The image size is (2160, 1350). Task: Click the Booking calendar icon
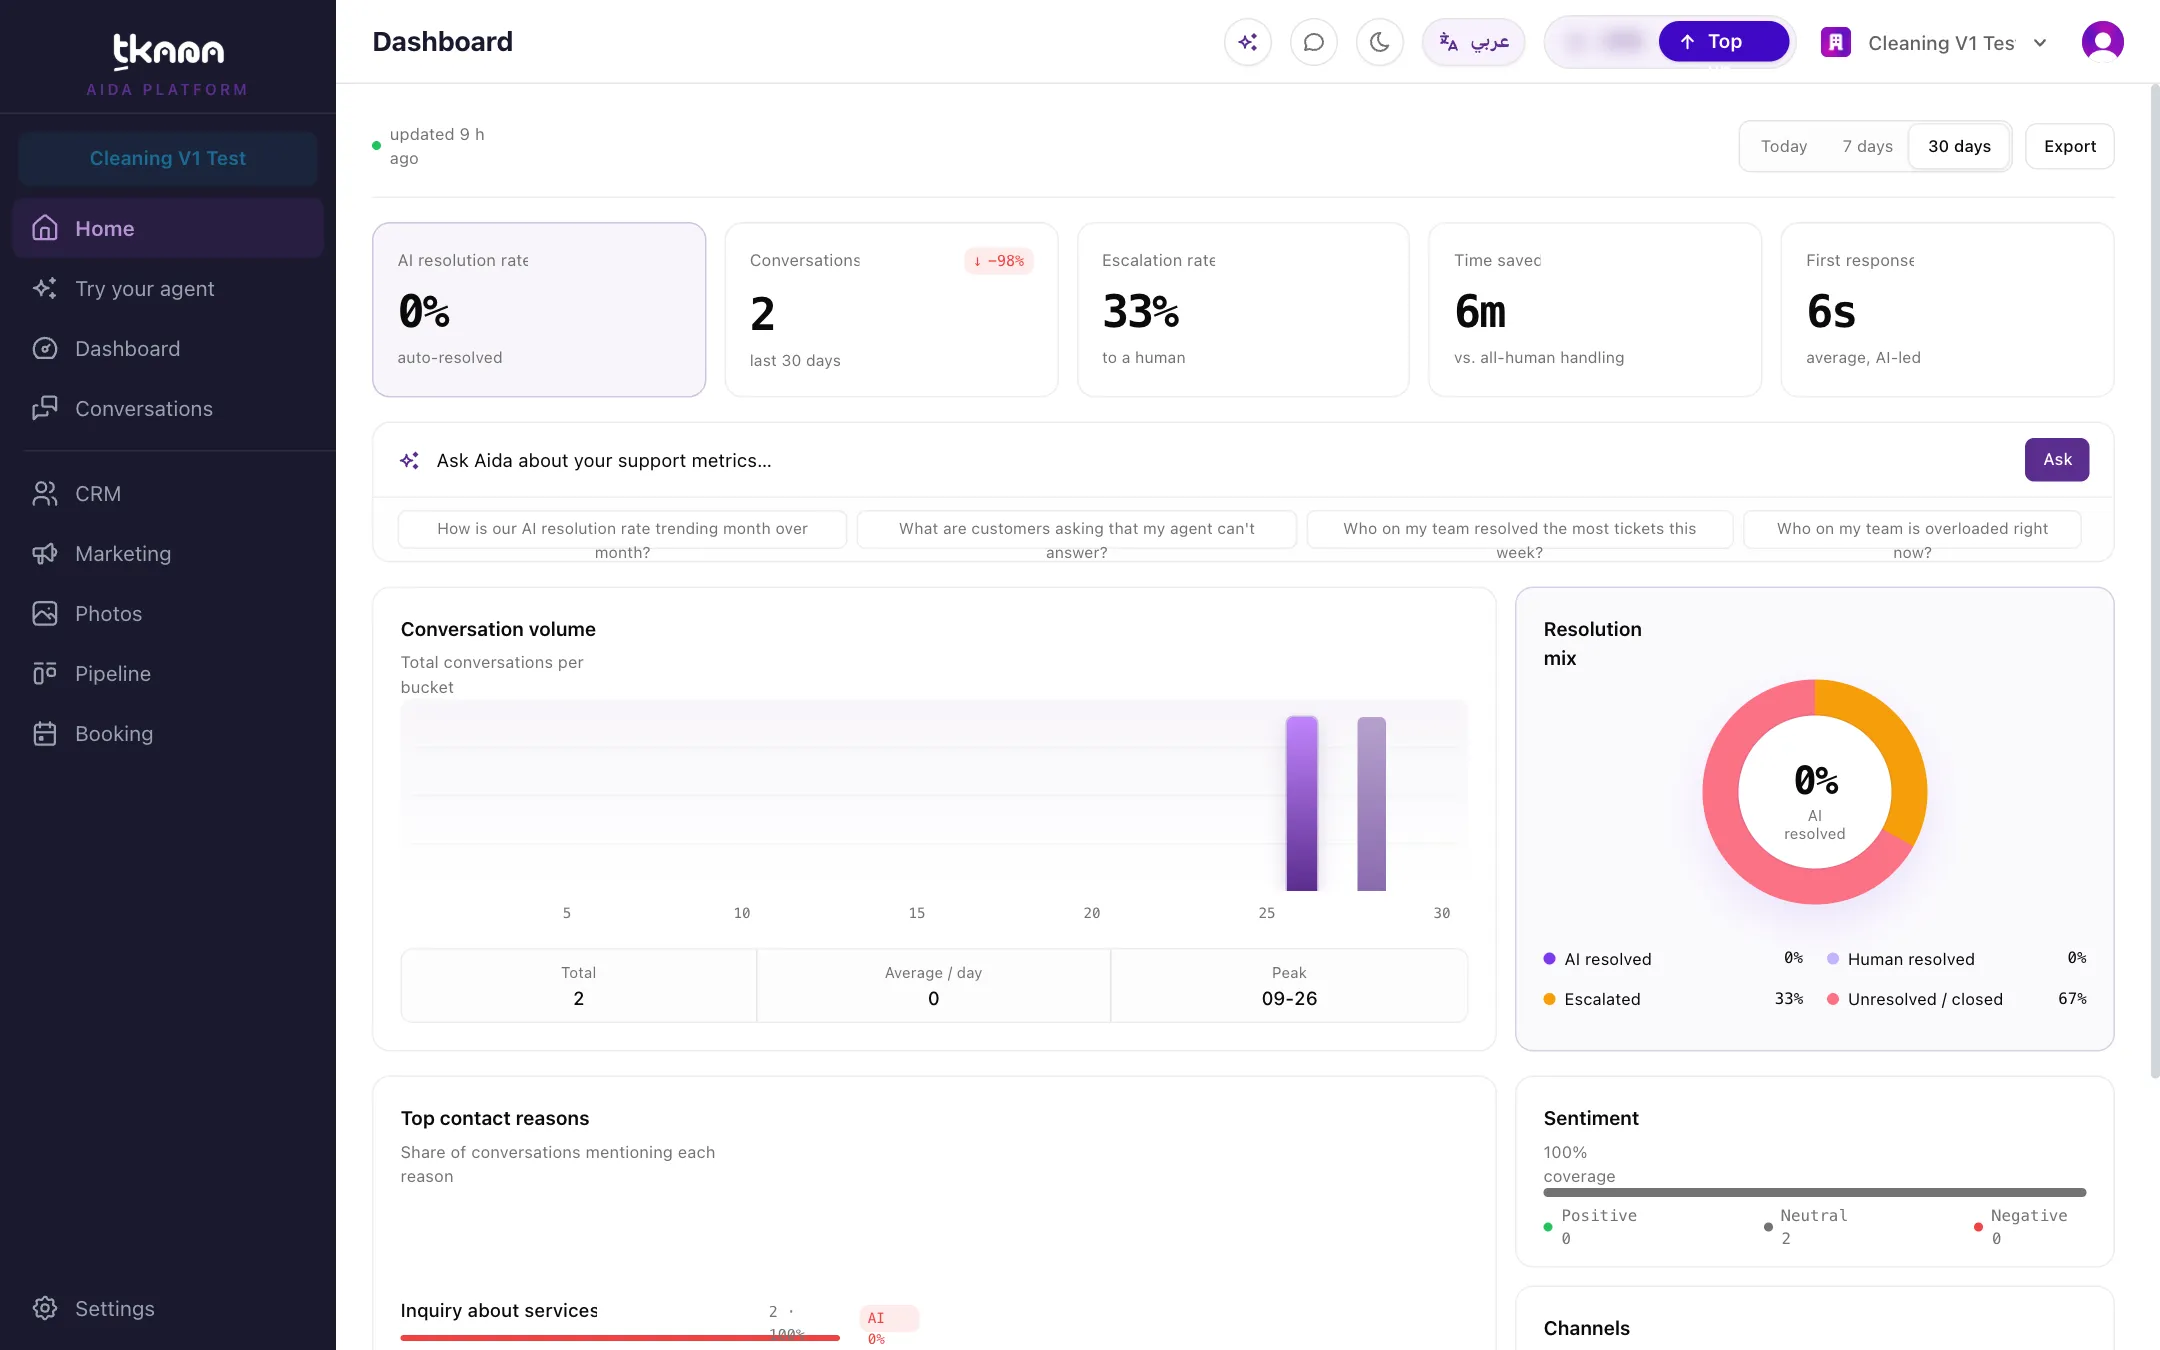(x=45, y=733)
